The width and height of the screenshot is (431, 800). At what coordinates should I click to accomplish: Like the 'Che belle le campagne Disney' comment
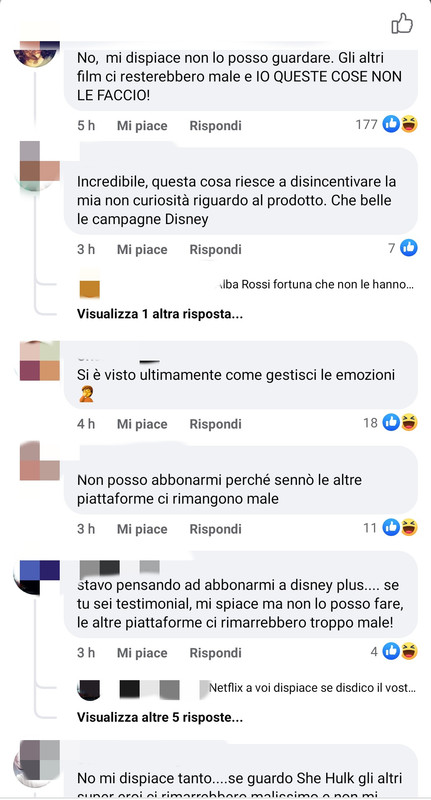pyautogui.click(x=142, y=249)
